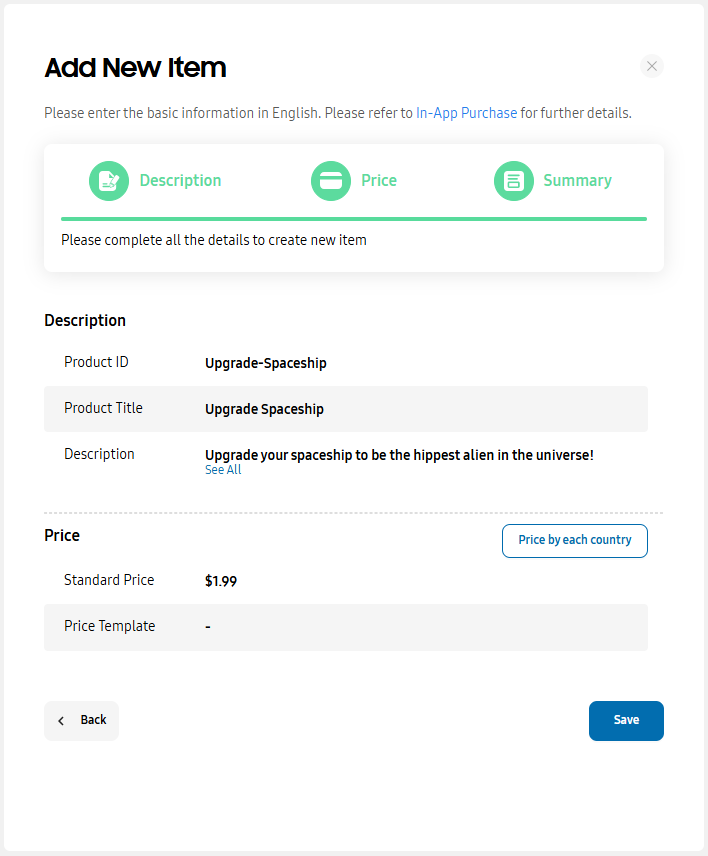This screenshot has height=856, width=708.
Task: Save the new item
Action: coord(626,720)
